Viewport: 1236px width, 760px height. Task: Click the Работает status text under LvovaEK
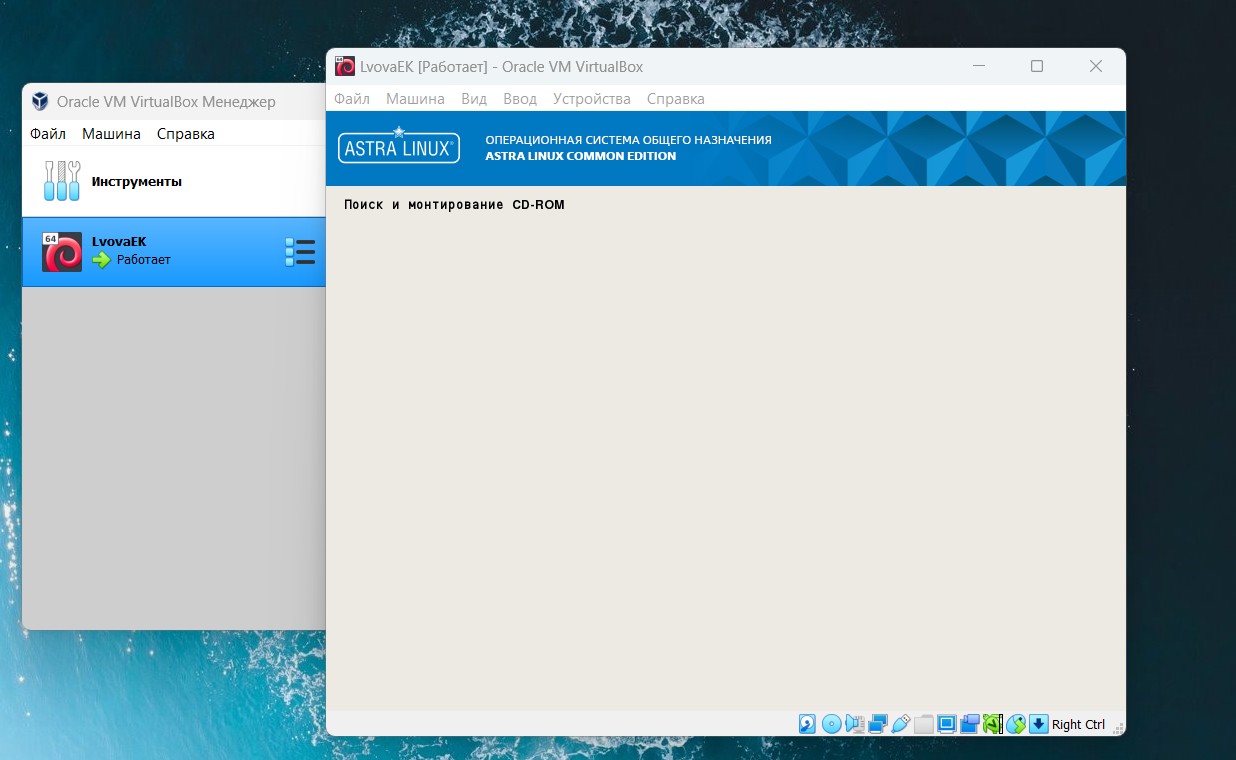coord(144,260)
